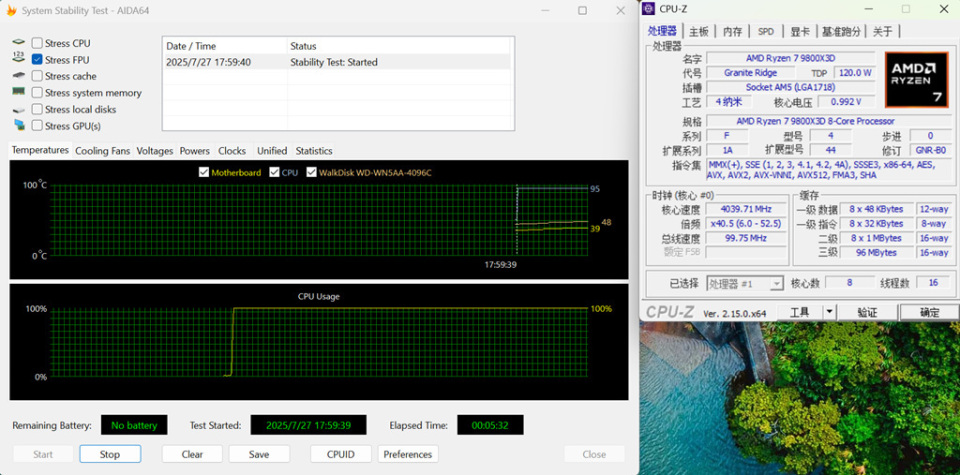Click the 123 icon beside Stress FPU
960x475 pixels.
point(19,59)
